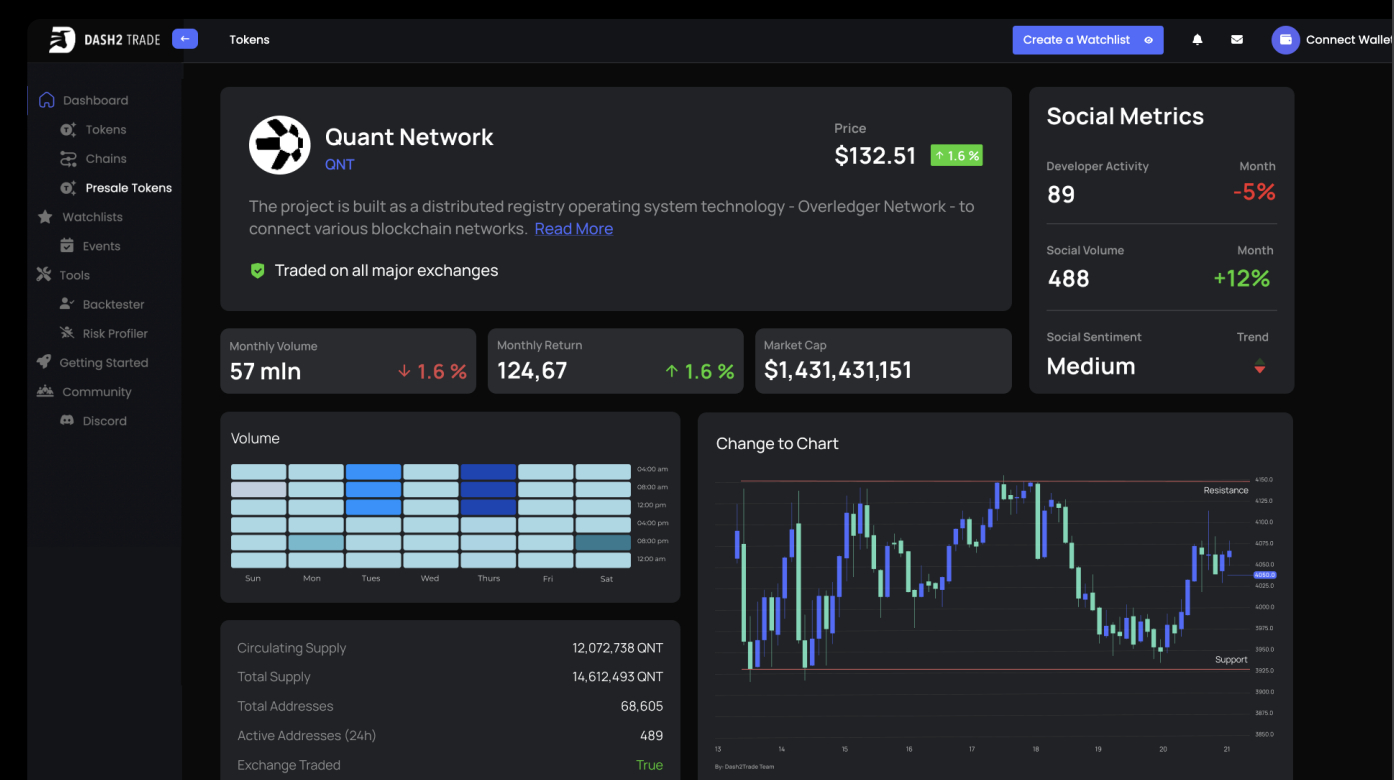Click the green 1.6 % price change badge
This screenshot has width=1394, height=780.
click(x=957, y=155)
